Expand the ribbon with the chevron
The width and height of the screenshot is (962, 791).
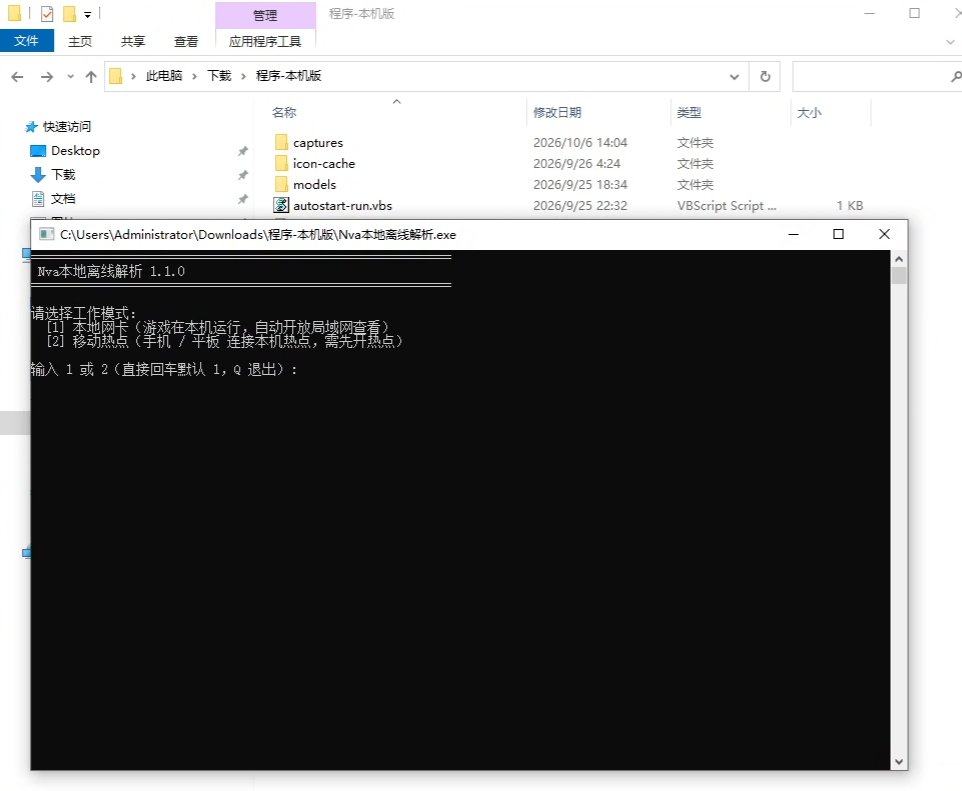(950, 42)
